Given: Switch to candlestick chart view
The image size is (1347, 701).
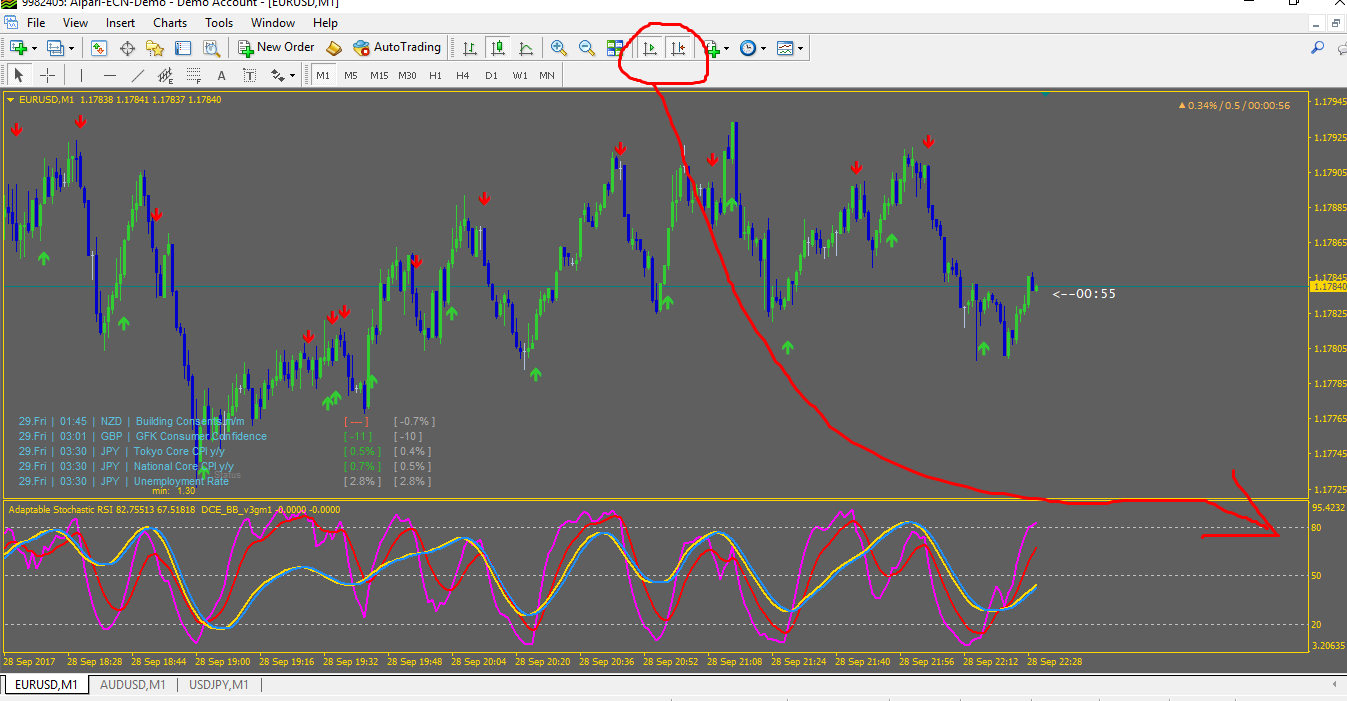Looking at the screenshot, I should (x=497, y=47).
